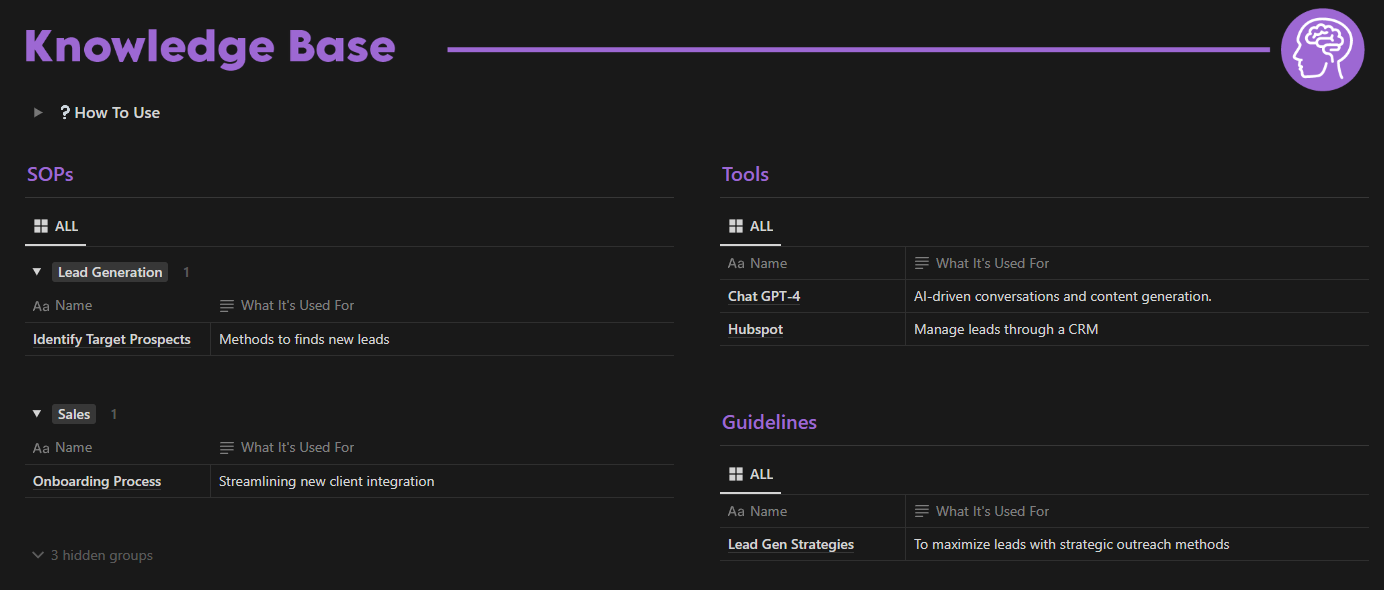Click the grid icon beside ALL in Tools

(x=736, y=227)
